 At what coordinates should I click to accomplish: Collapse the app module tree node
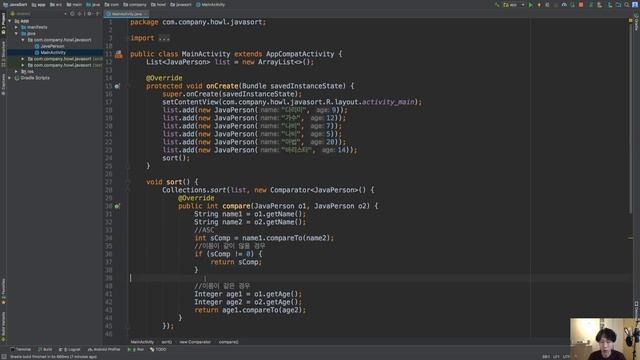[x=10, y=21]
